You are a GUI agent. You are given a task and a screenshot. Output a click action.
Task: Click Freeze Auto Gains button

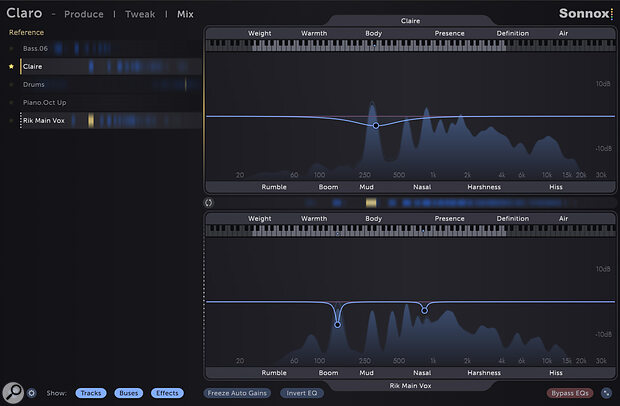point(237,393)
